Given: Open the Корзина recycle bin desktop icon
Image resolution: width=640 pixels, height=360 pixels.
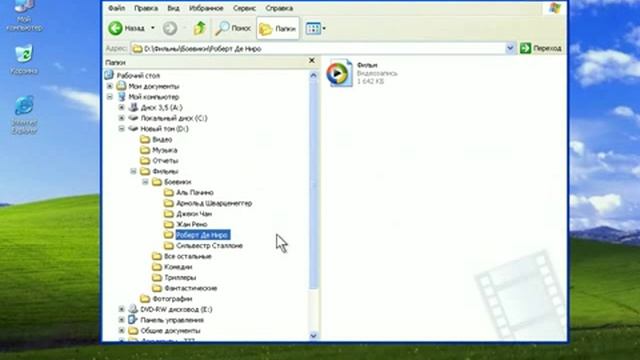Looking at the screenshot, I should [x=24, y=60].
